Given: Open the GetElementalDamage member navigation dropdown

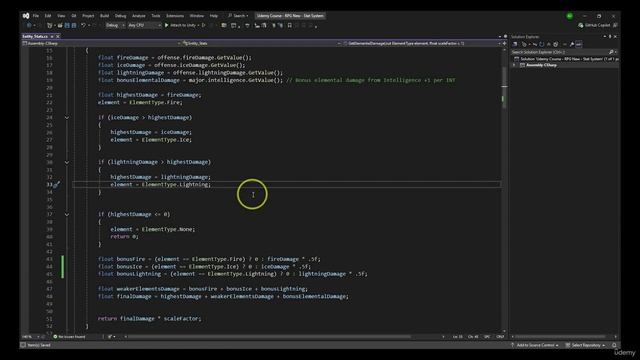Looking at the screenshot, I should pyautogui.click(x=422, y=43).
